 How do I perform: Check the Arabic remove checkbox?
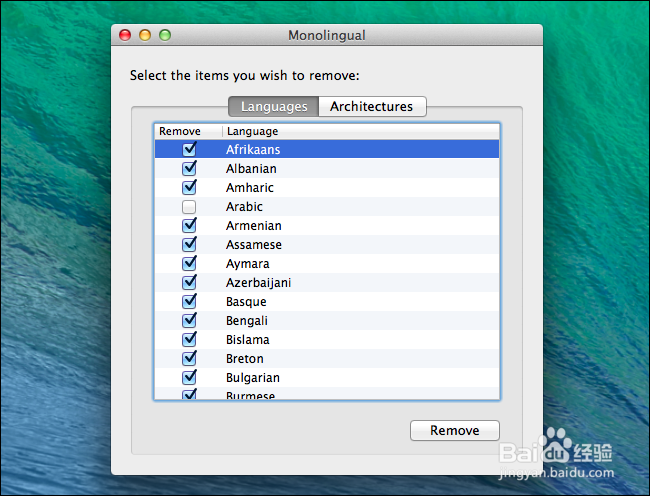tap(189, 207)
